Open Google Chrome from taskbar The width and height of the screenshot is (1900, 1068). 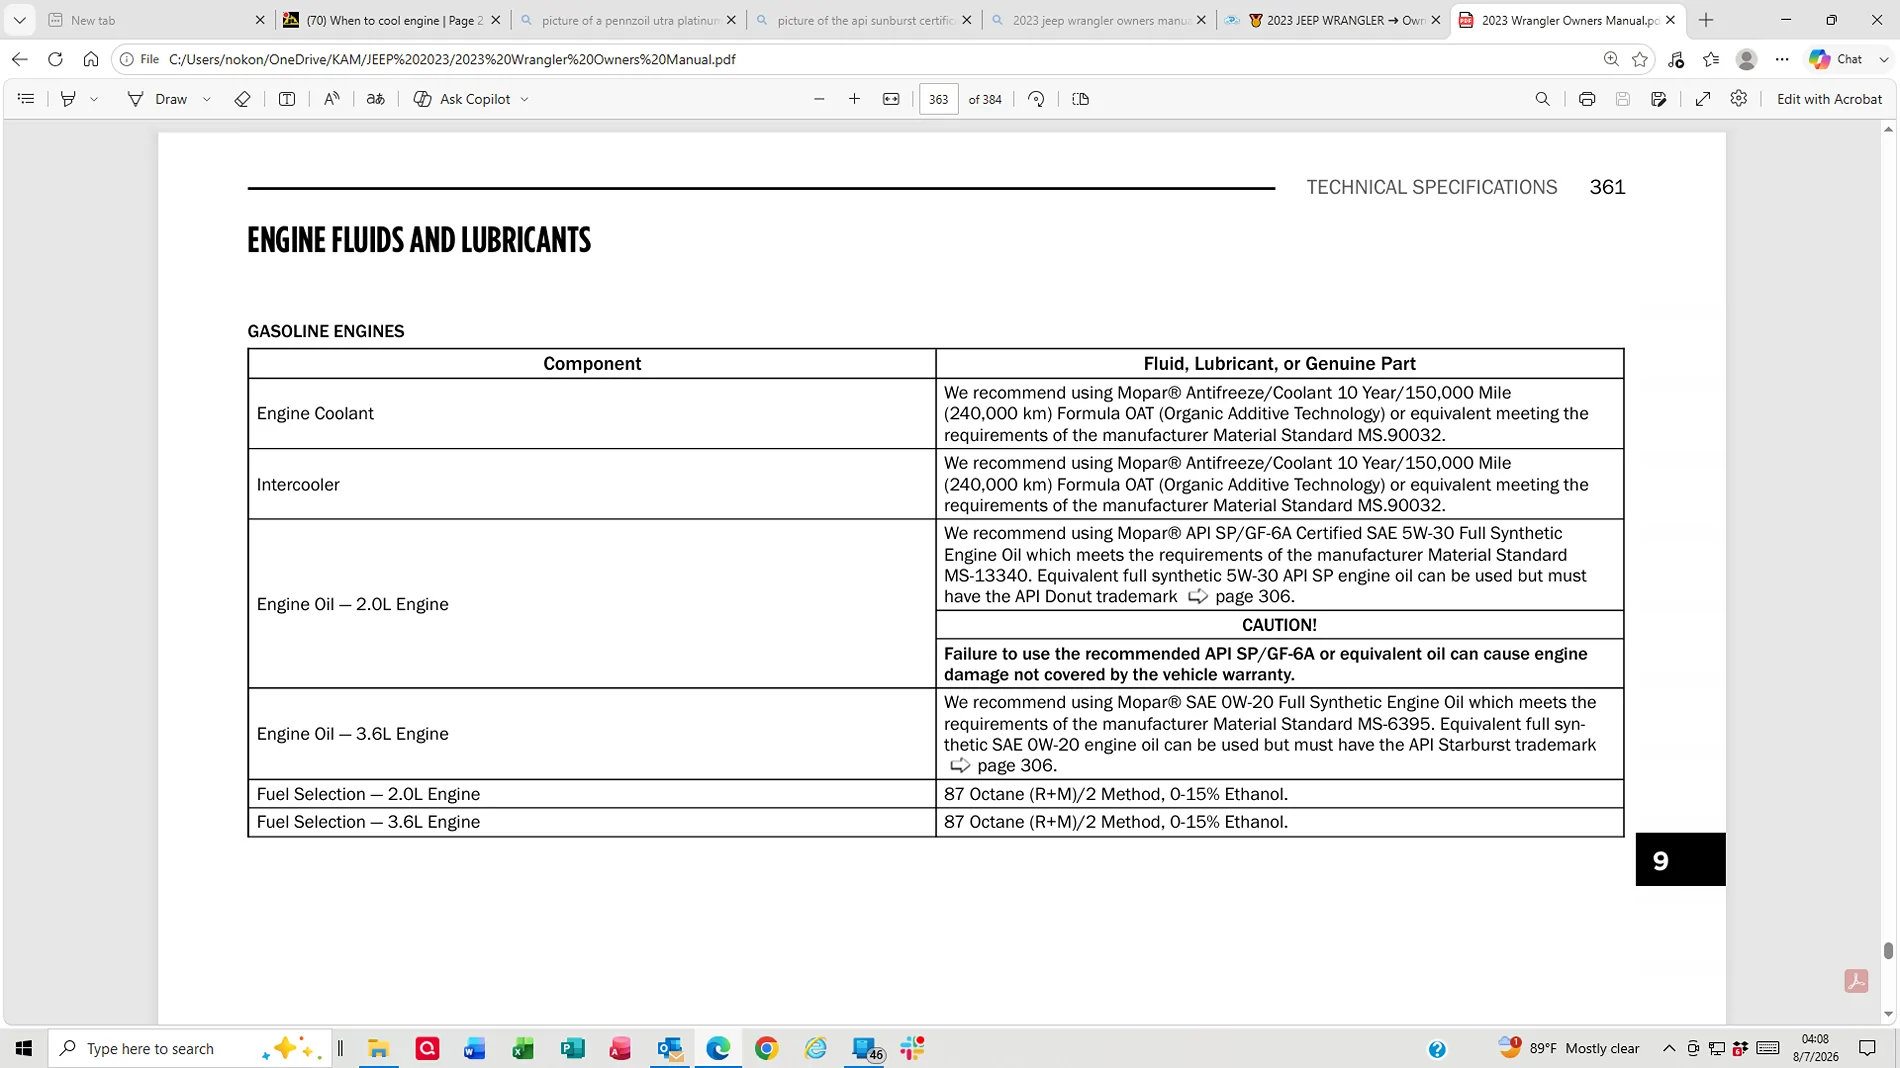coord(767,1048)
